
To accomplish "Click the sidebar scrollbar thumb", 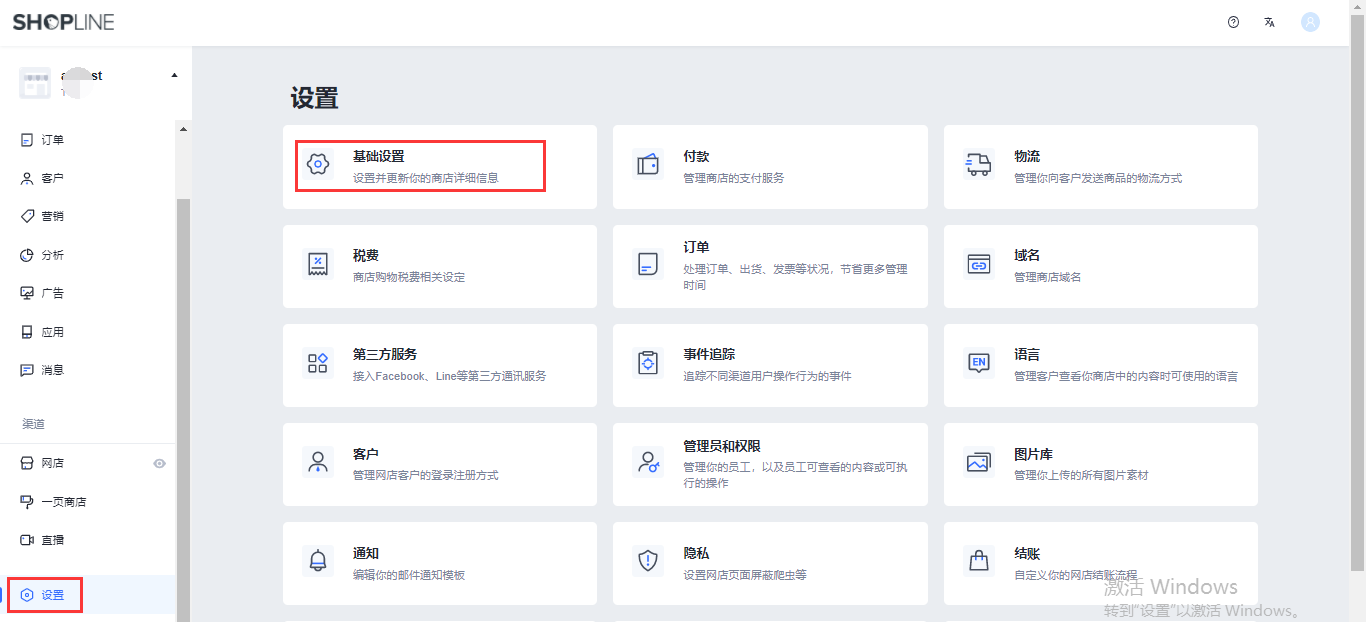I will 183,410.
